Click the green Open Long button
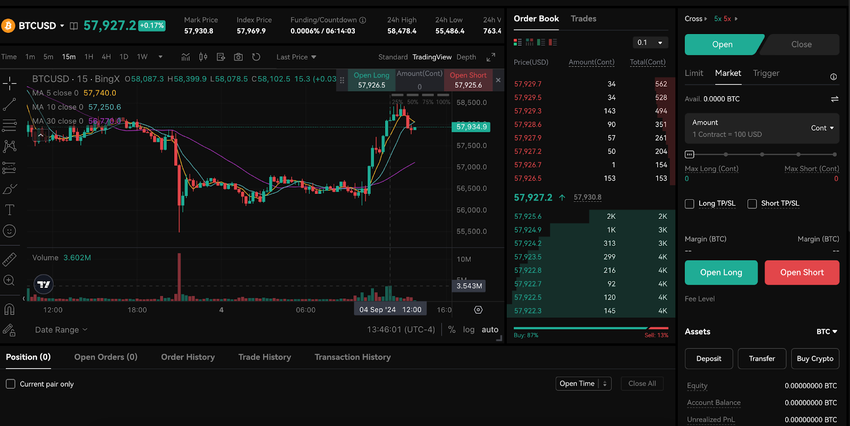 pos(721,273)
